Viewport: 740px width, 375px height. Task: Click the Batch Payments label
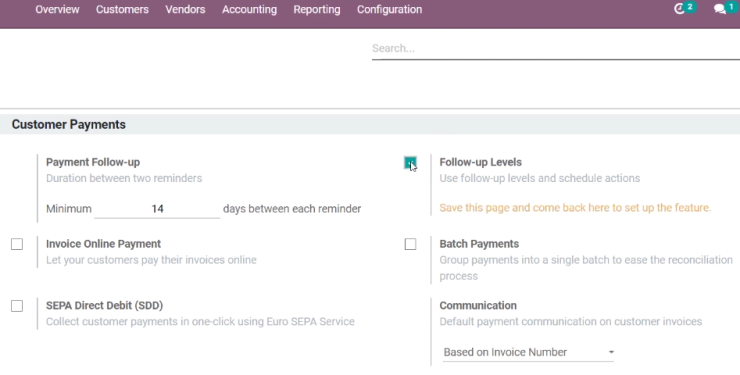(x=479, y=244)
